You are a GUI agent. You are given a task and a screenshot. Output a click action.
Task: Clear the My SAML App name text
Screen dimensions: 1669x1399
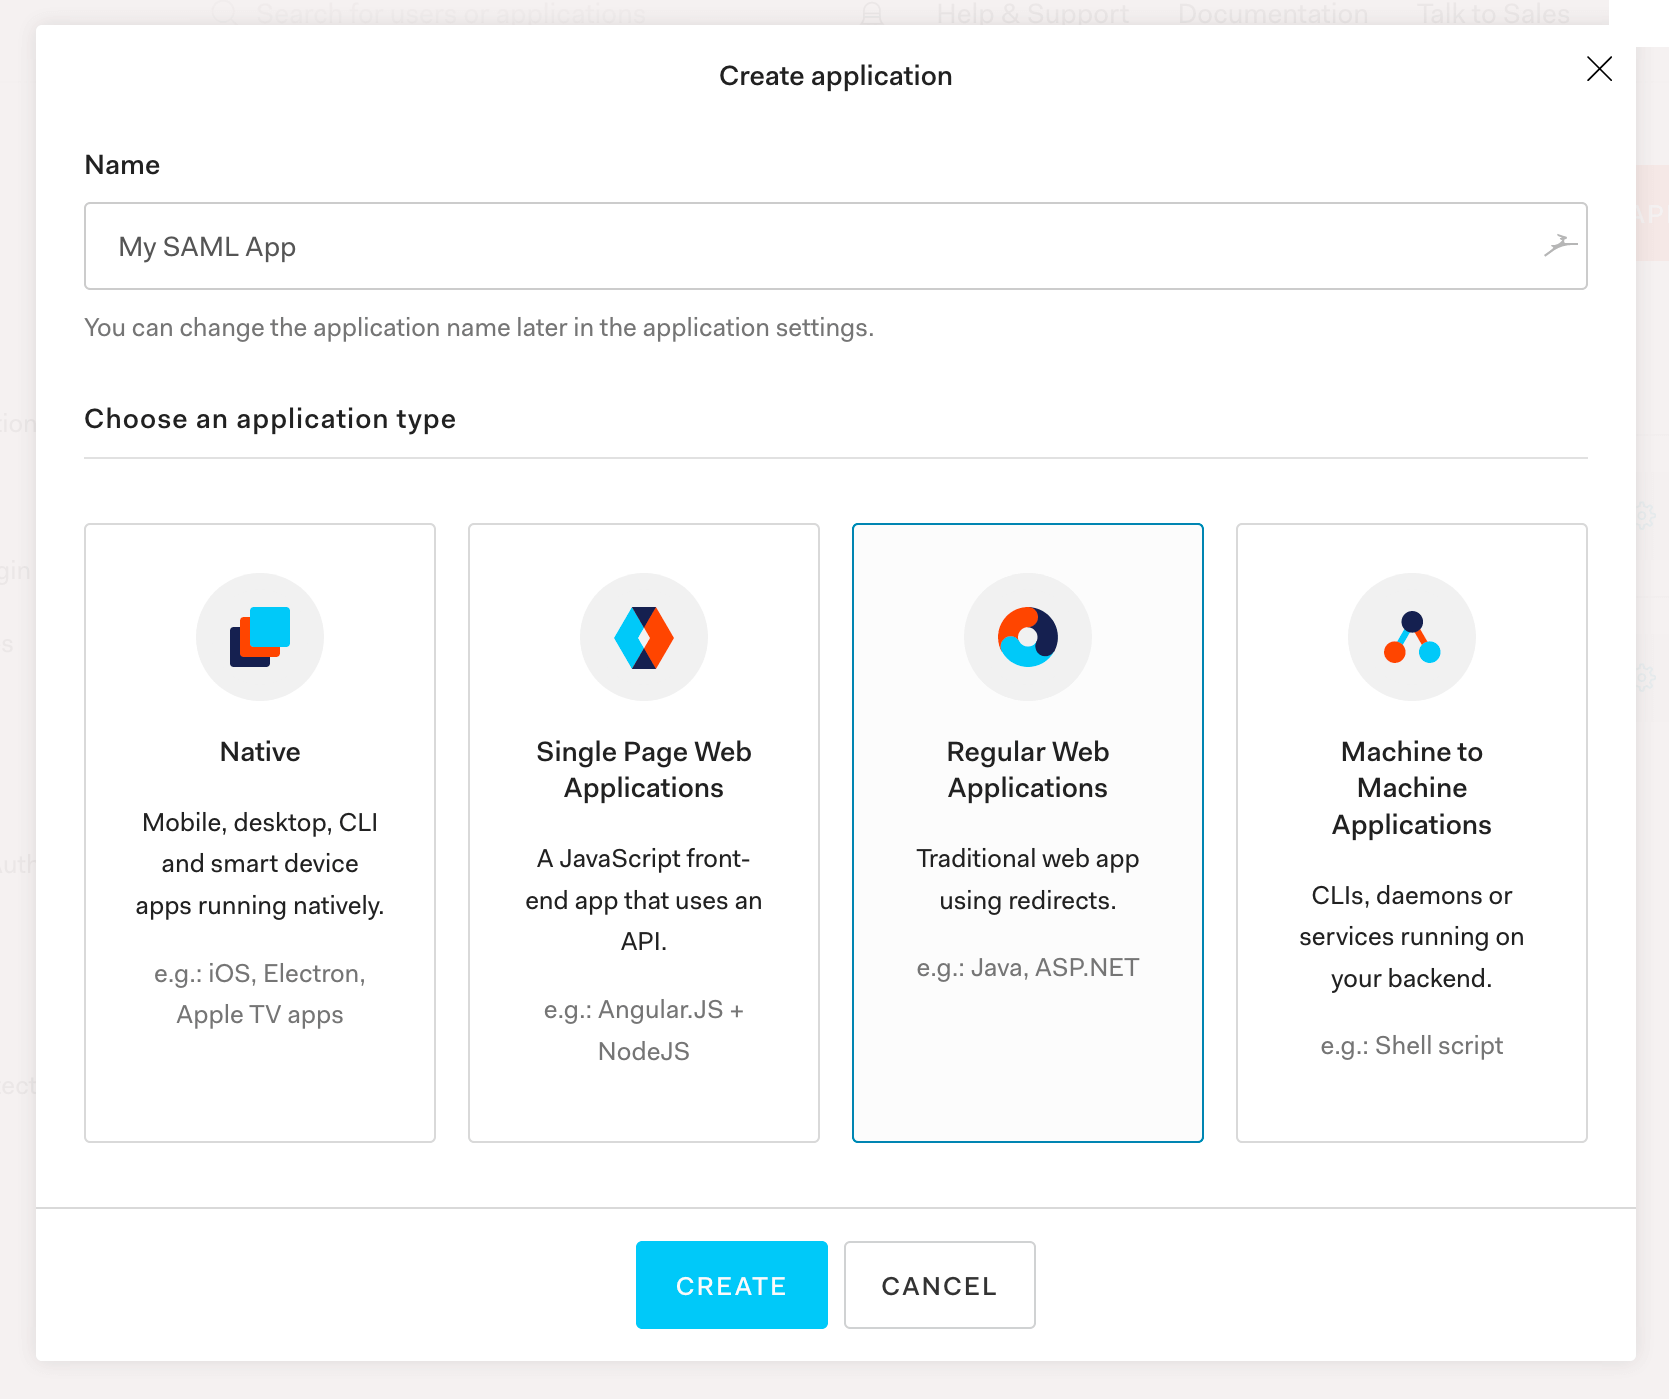click(207, 246)
